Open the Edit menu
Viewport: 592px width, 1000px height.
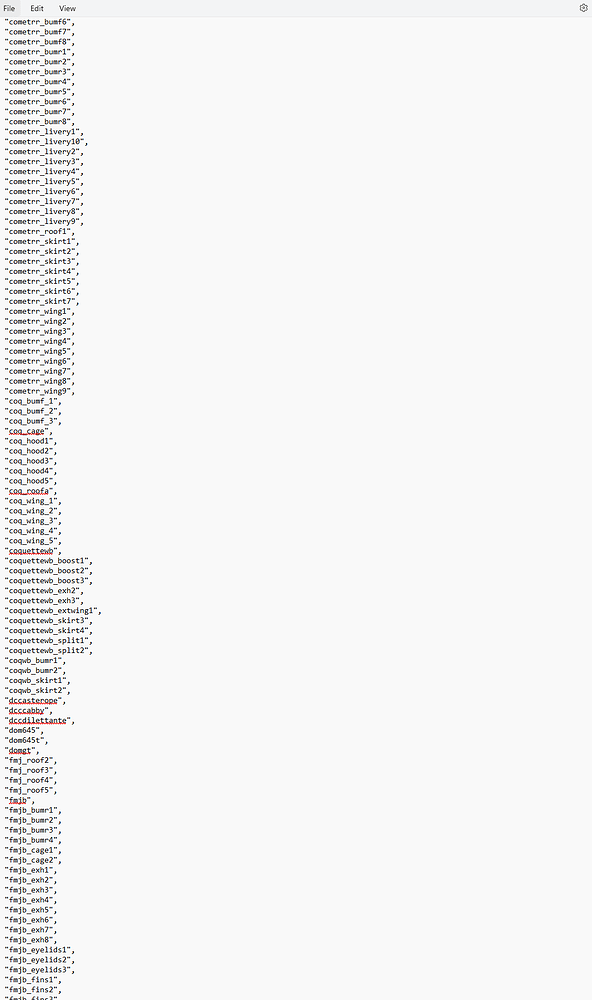(x=37, y=8)
